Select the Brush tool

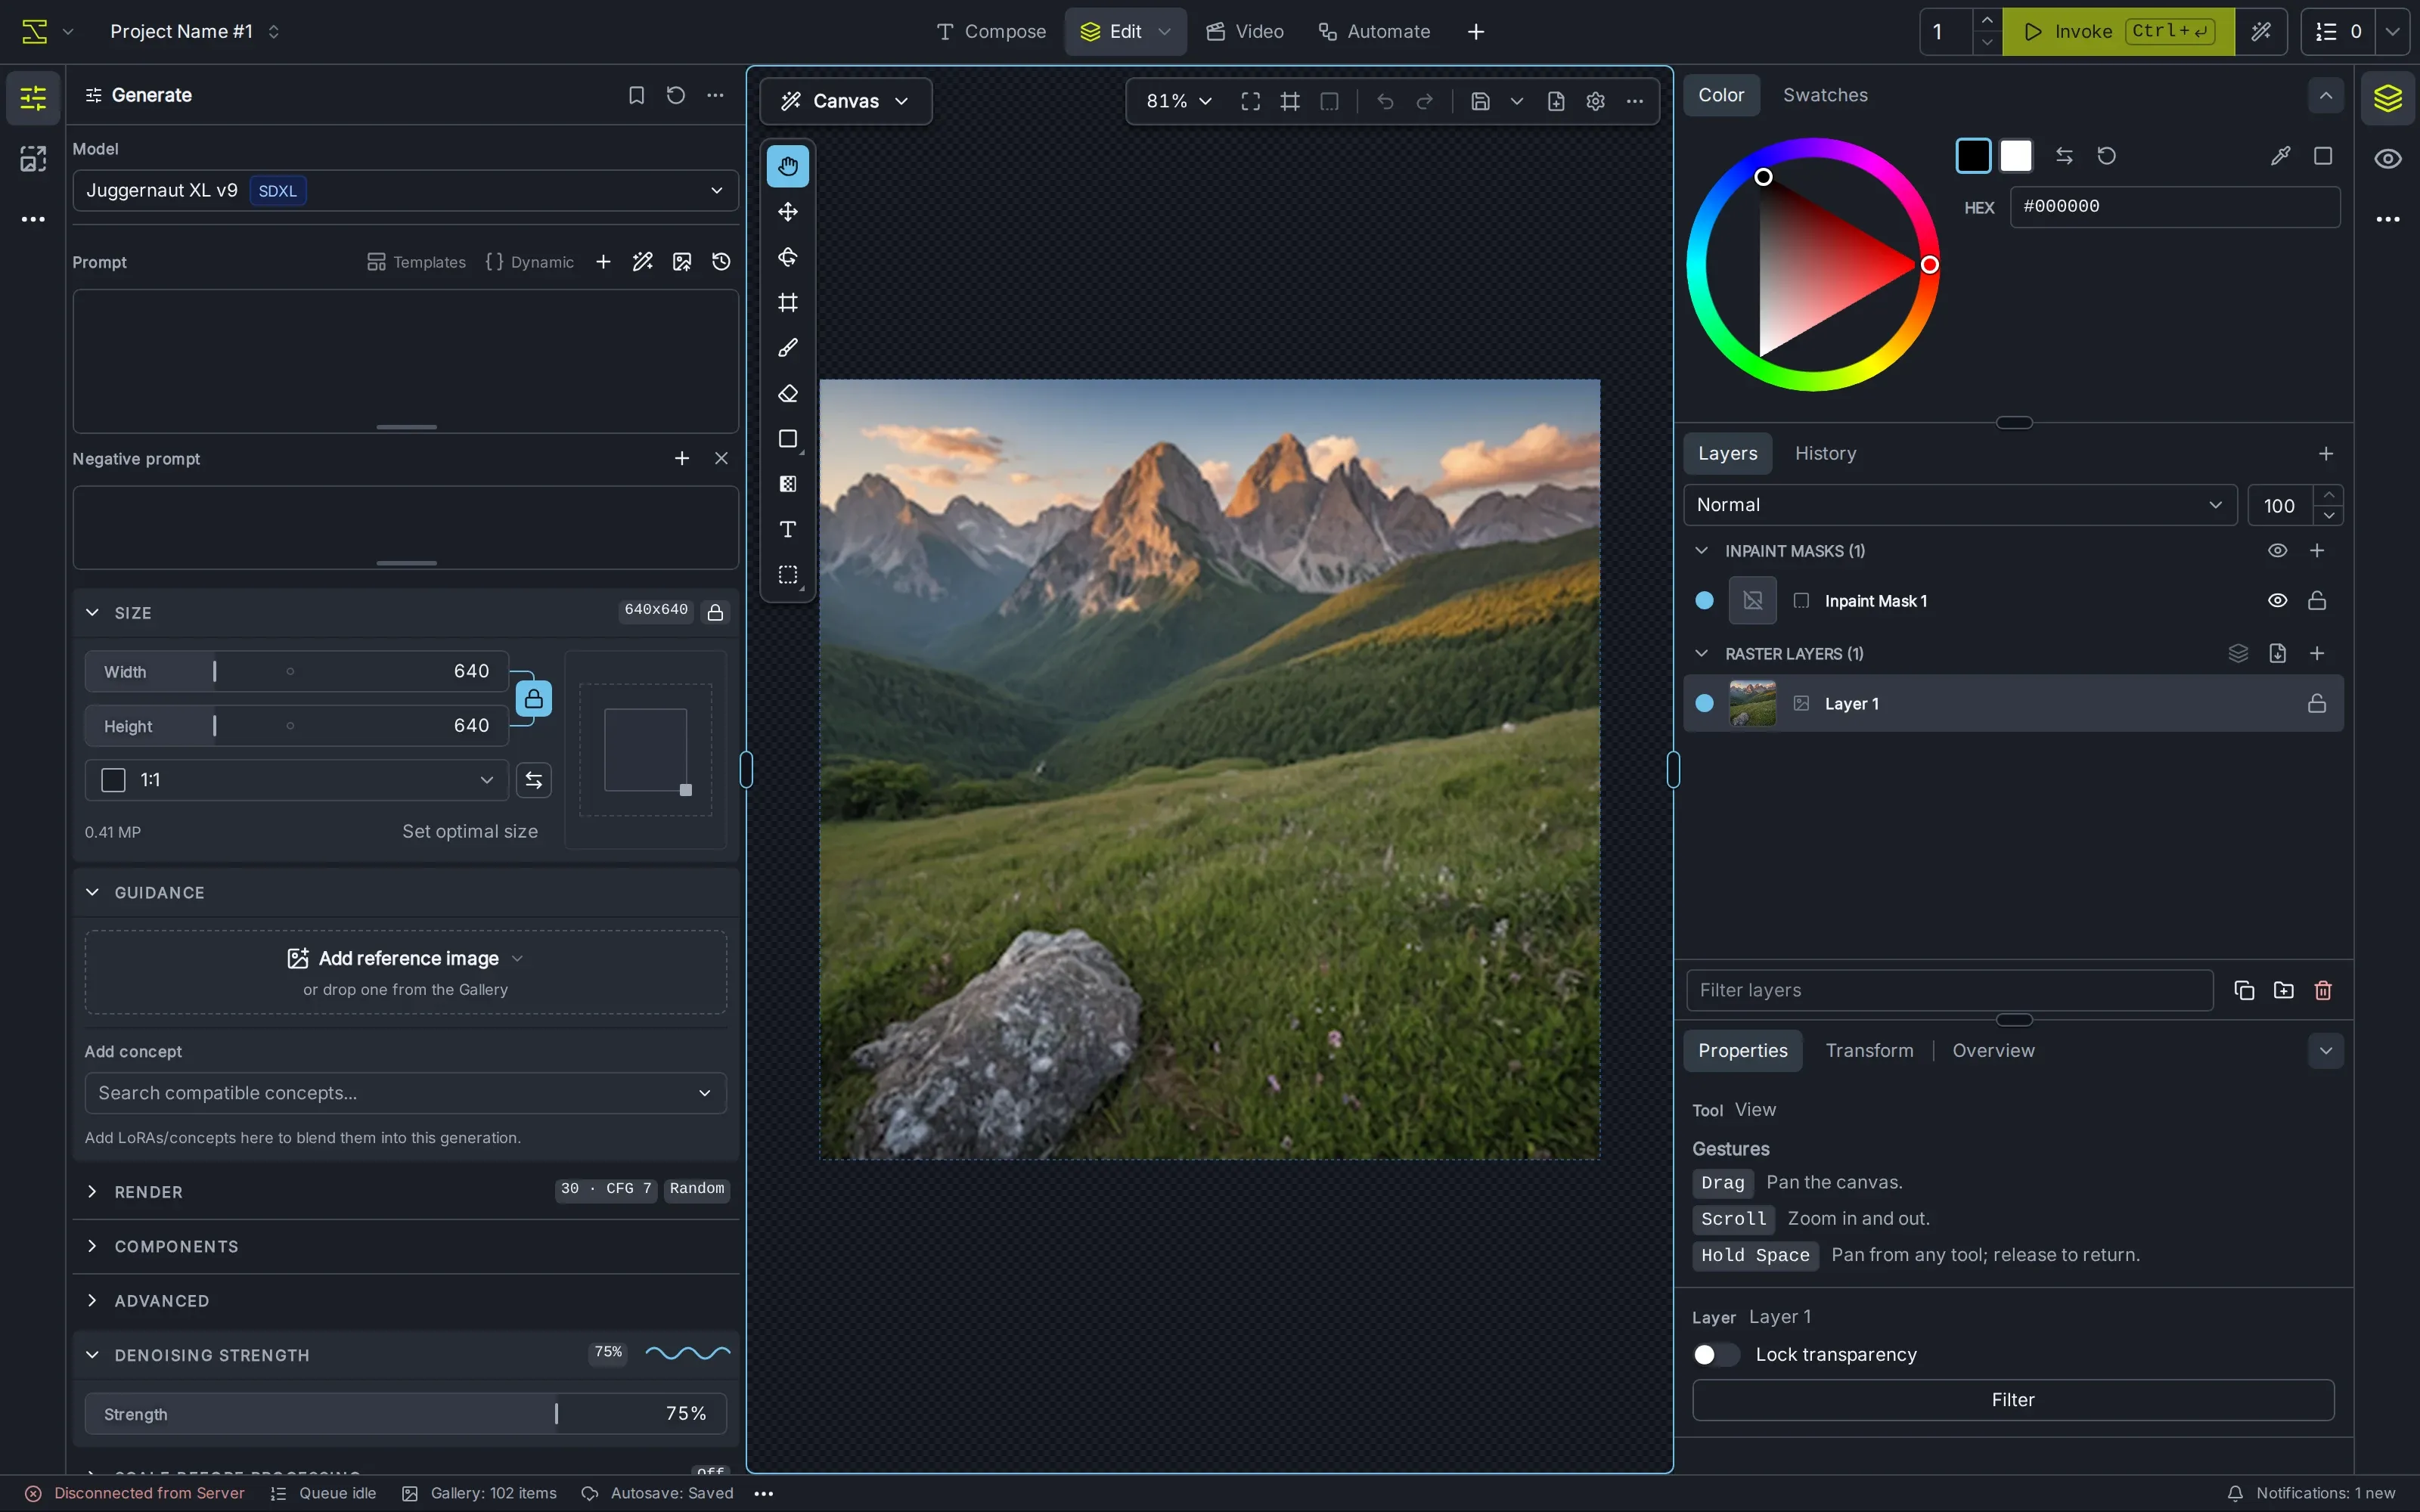point(788,348)
